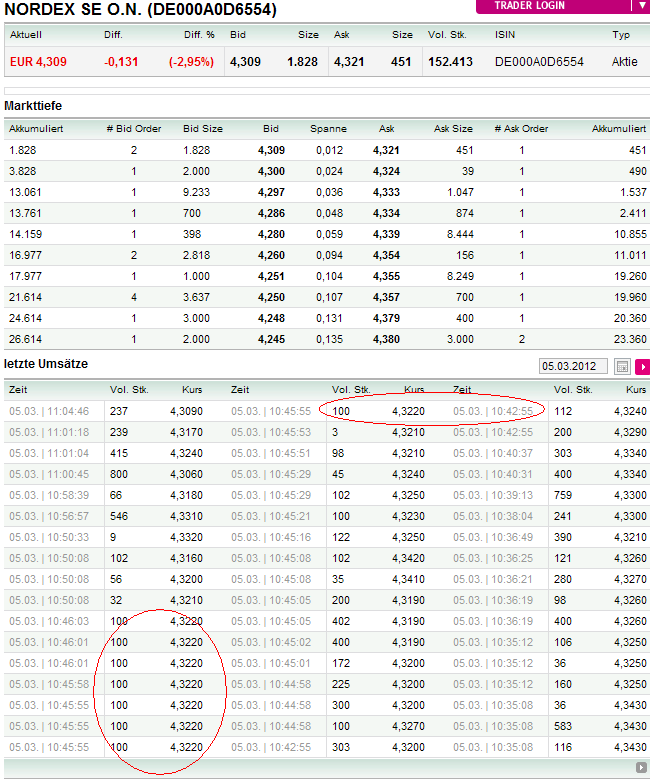Click the accumulated bid value 26.614
This screenshot has height=782, width=650.
[x=25, y=339]
